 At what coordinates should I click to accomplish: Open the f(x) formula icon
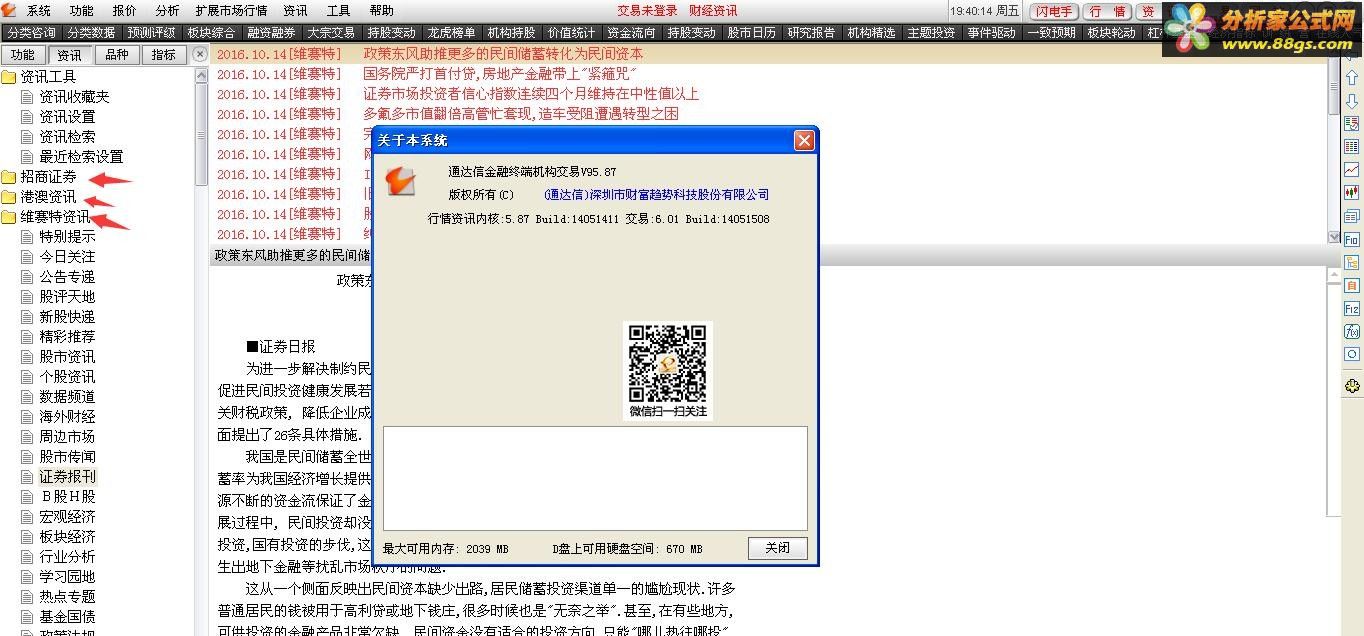1352,332
